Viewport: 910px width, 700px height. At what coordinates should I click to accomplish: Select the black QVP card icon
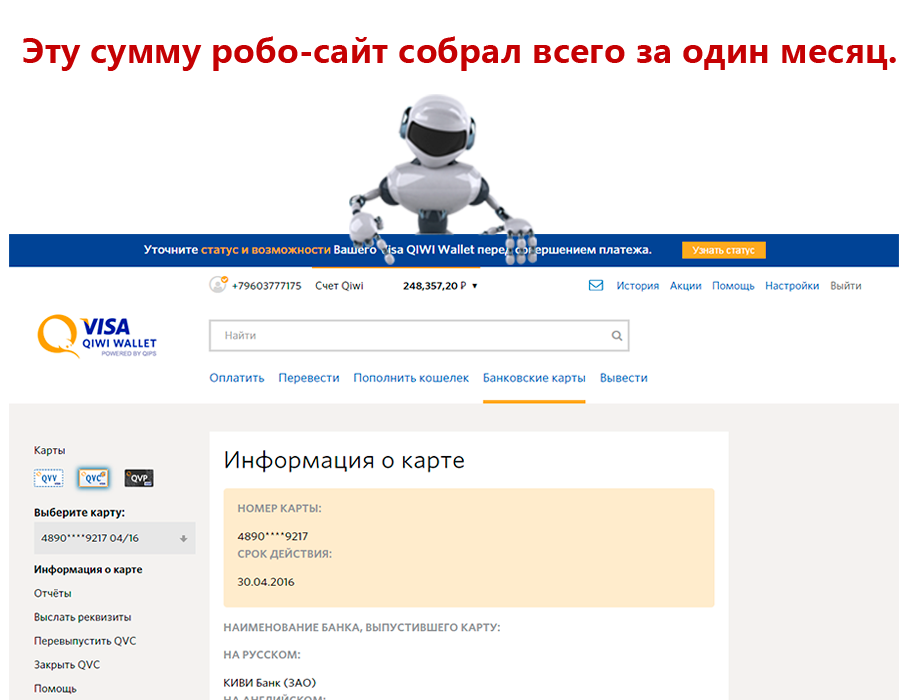pos(139,478)
